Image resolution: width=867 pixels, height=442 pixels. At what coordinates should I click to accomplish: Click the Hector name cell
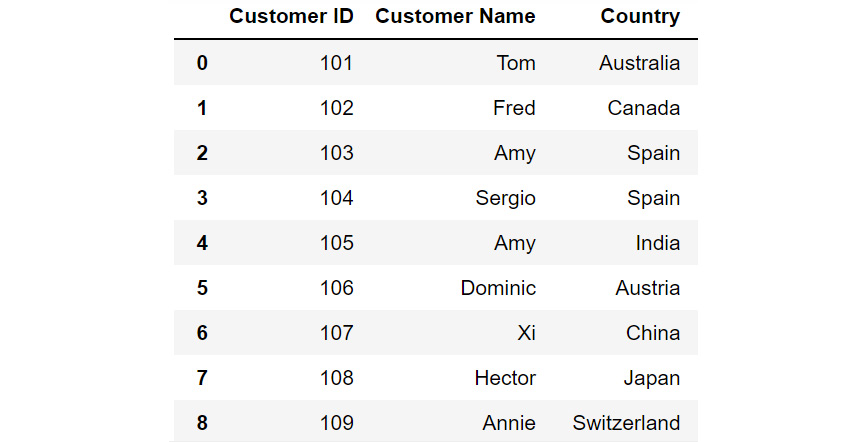(505, 378)
